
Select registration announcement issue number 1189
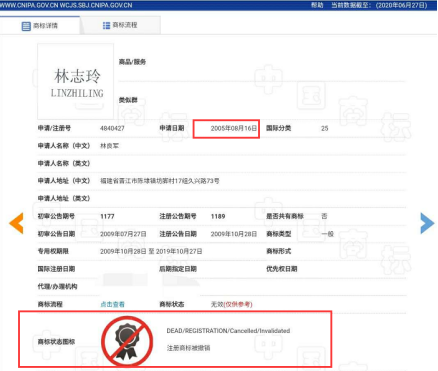pyautogui.click(x=218, y=216)
